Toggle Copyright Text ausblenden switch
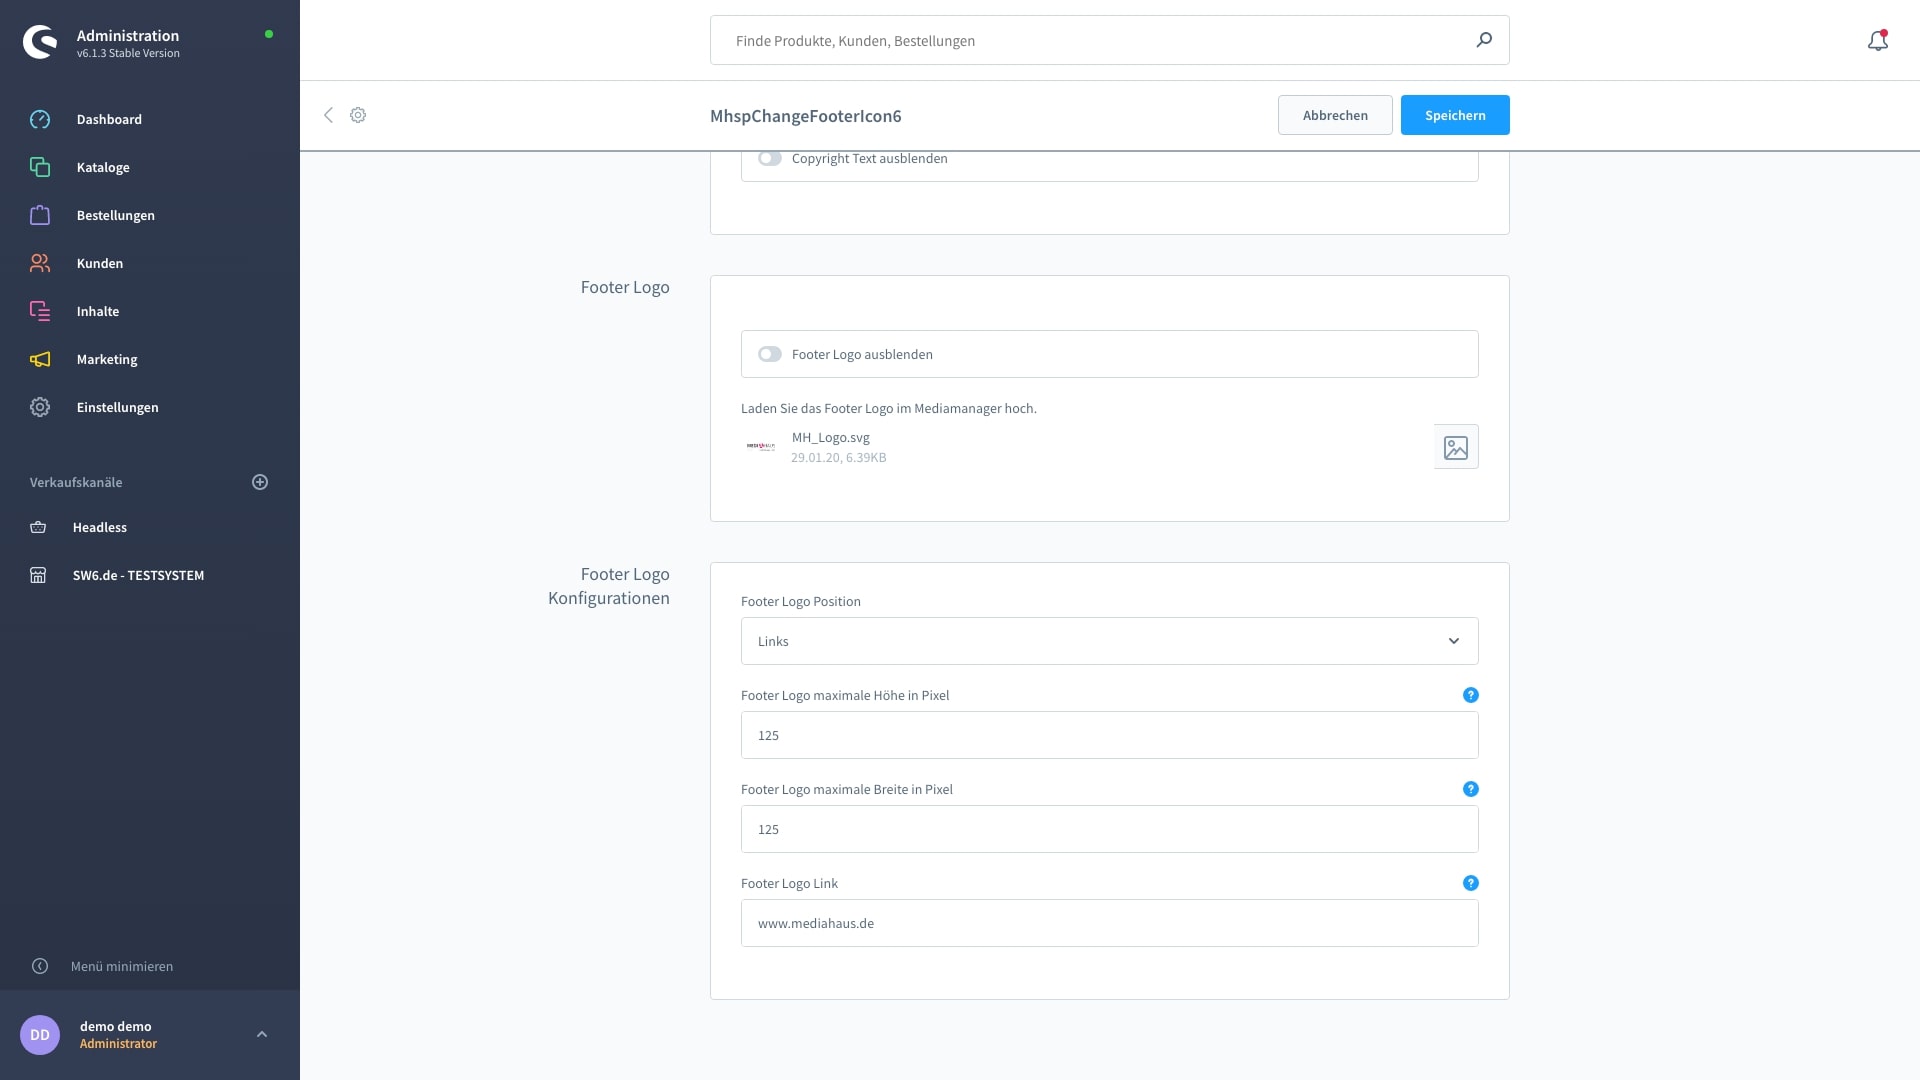This screenshot has width=1920, height=1080. (769, 158)
